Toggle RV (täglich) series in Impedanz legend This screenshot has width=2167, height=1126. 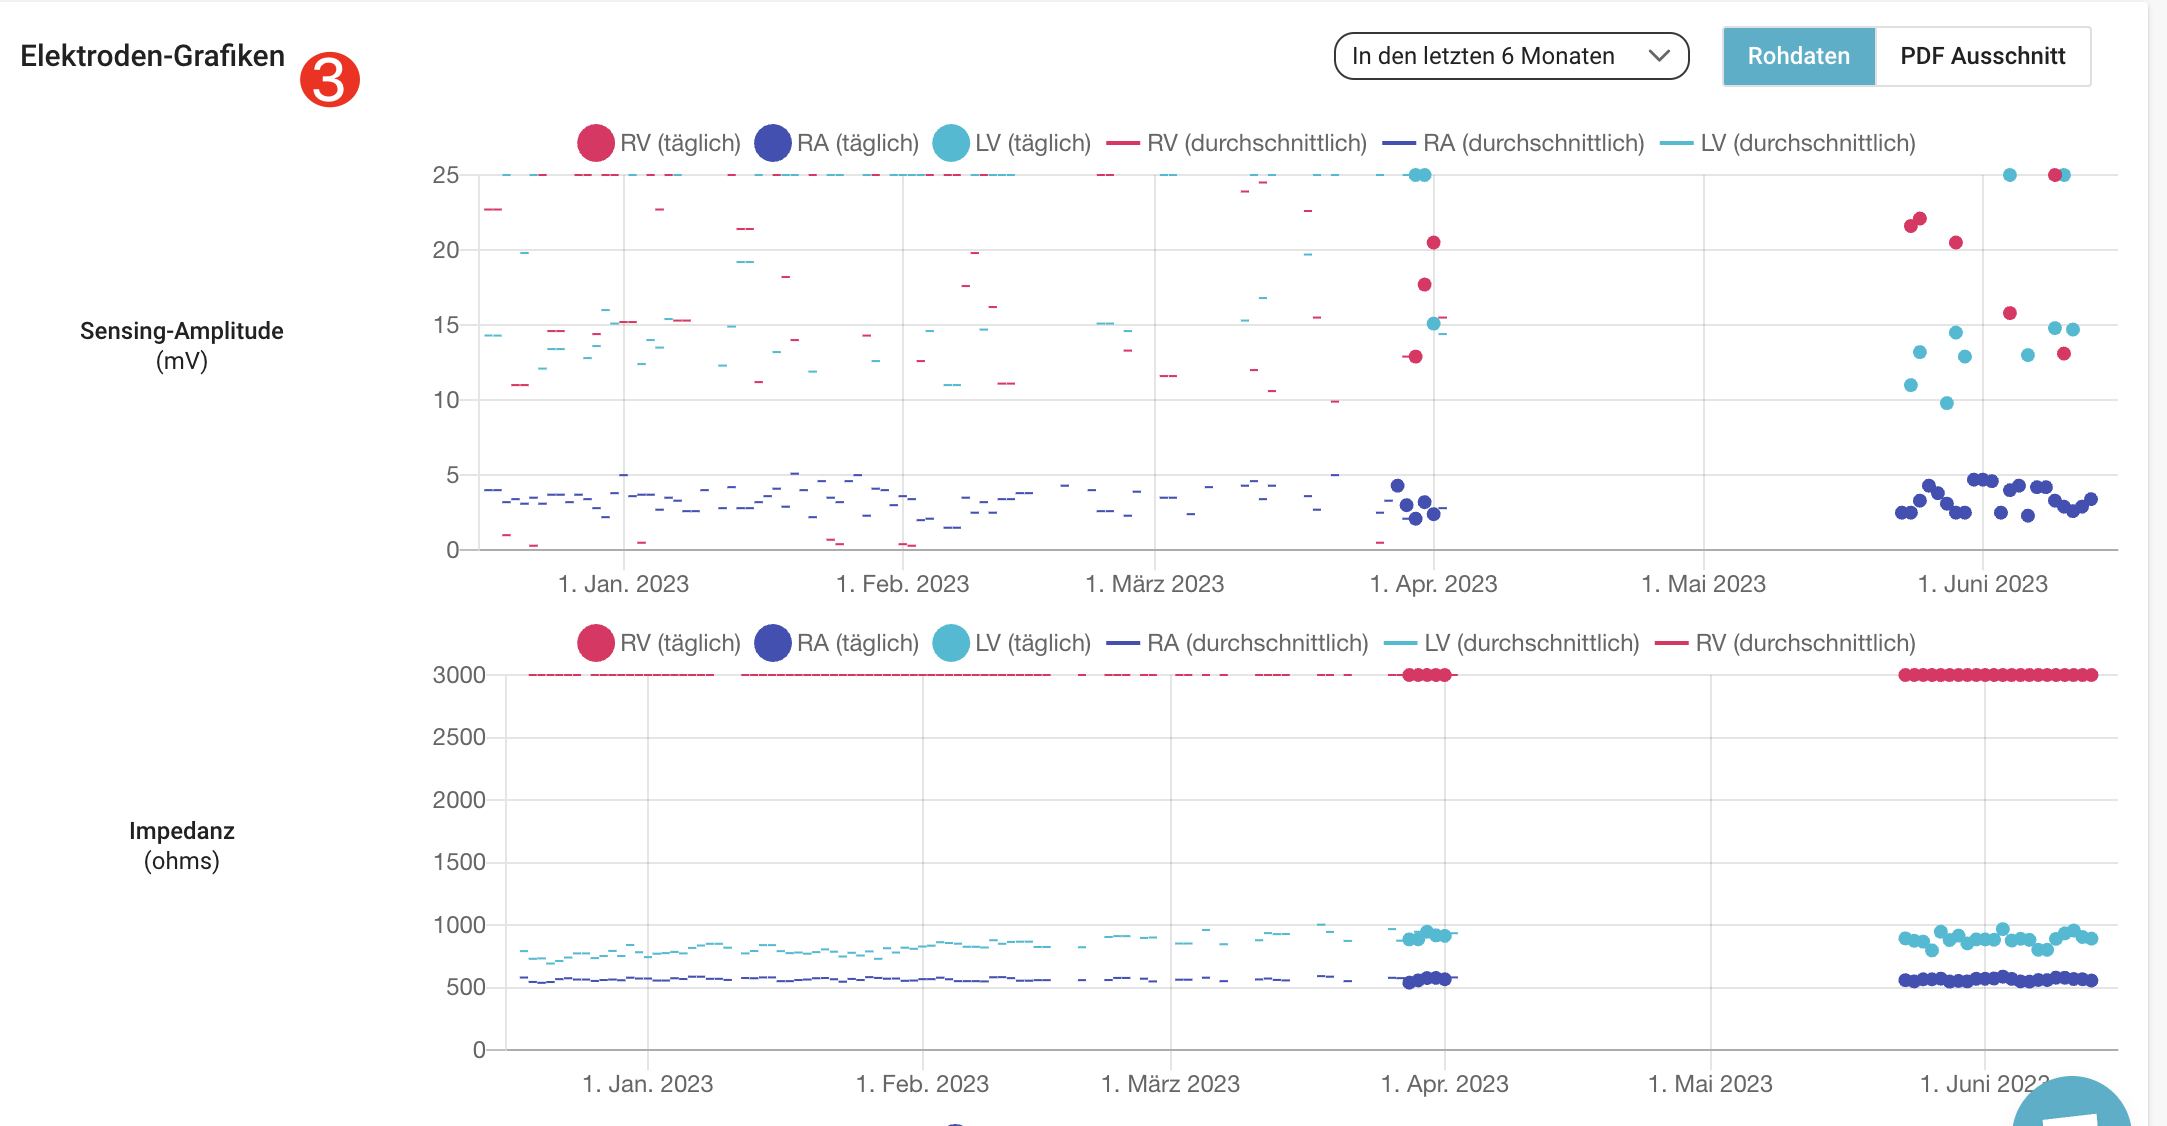[x=659, y=643]
